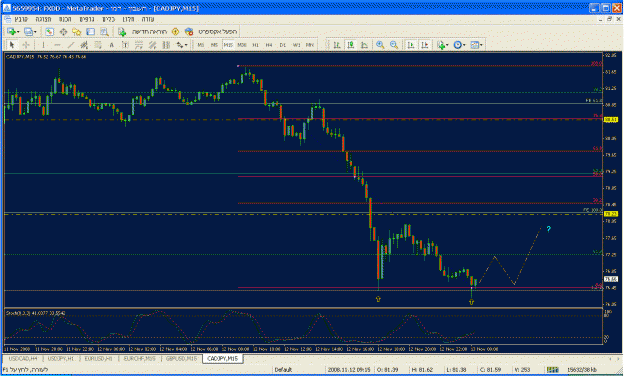The height and width of the screenshot is (376, 625).
Task: Open the View (תצוגה) menu
Action: 43,19
